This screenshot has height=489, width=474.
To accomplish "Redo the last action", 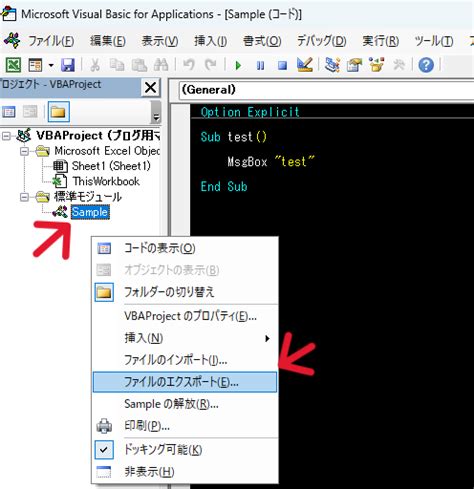I will pos(210,65).
